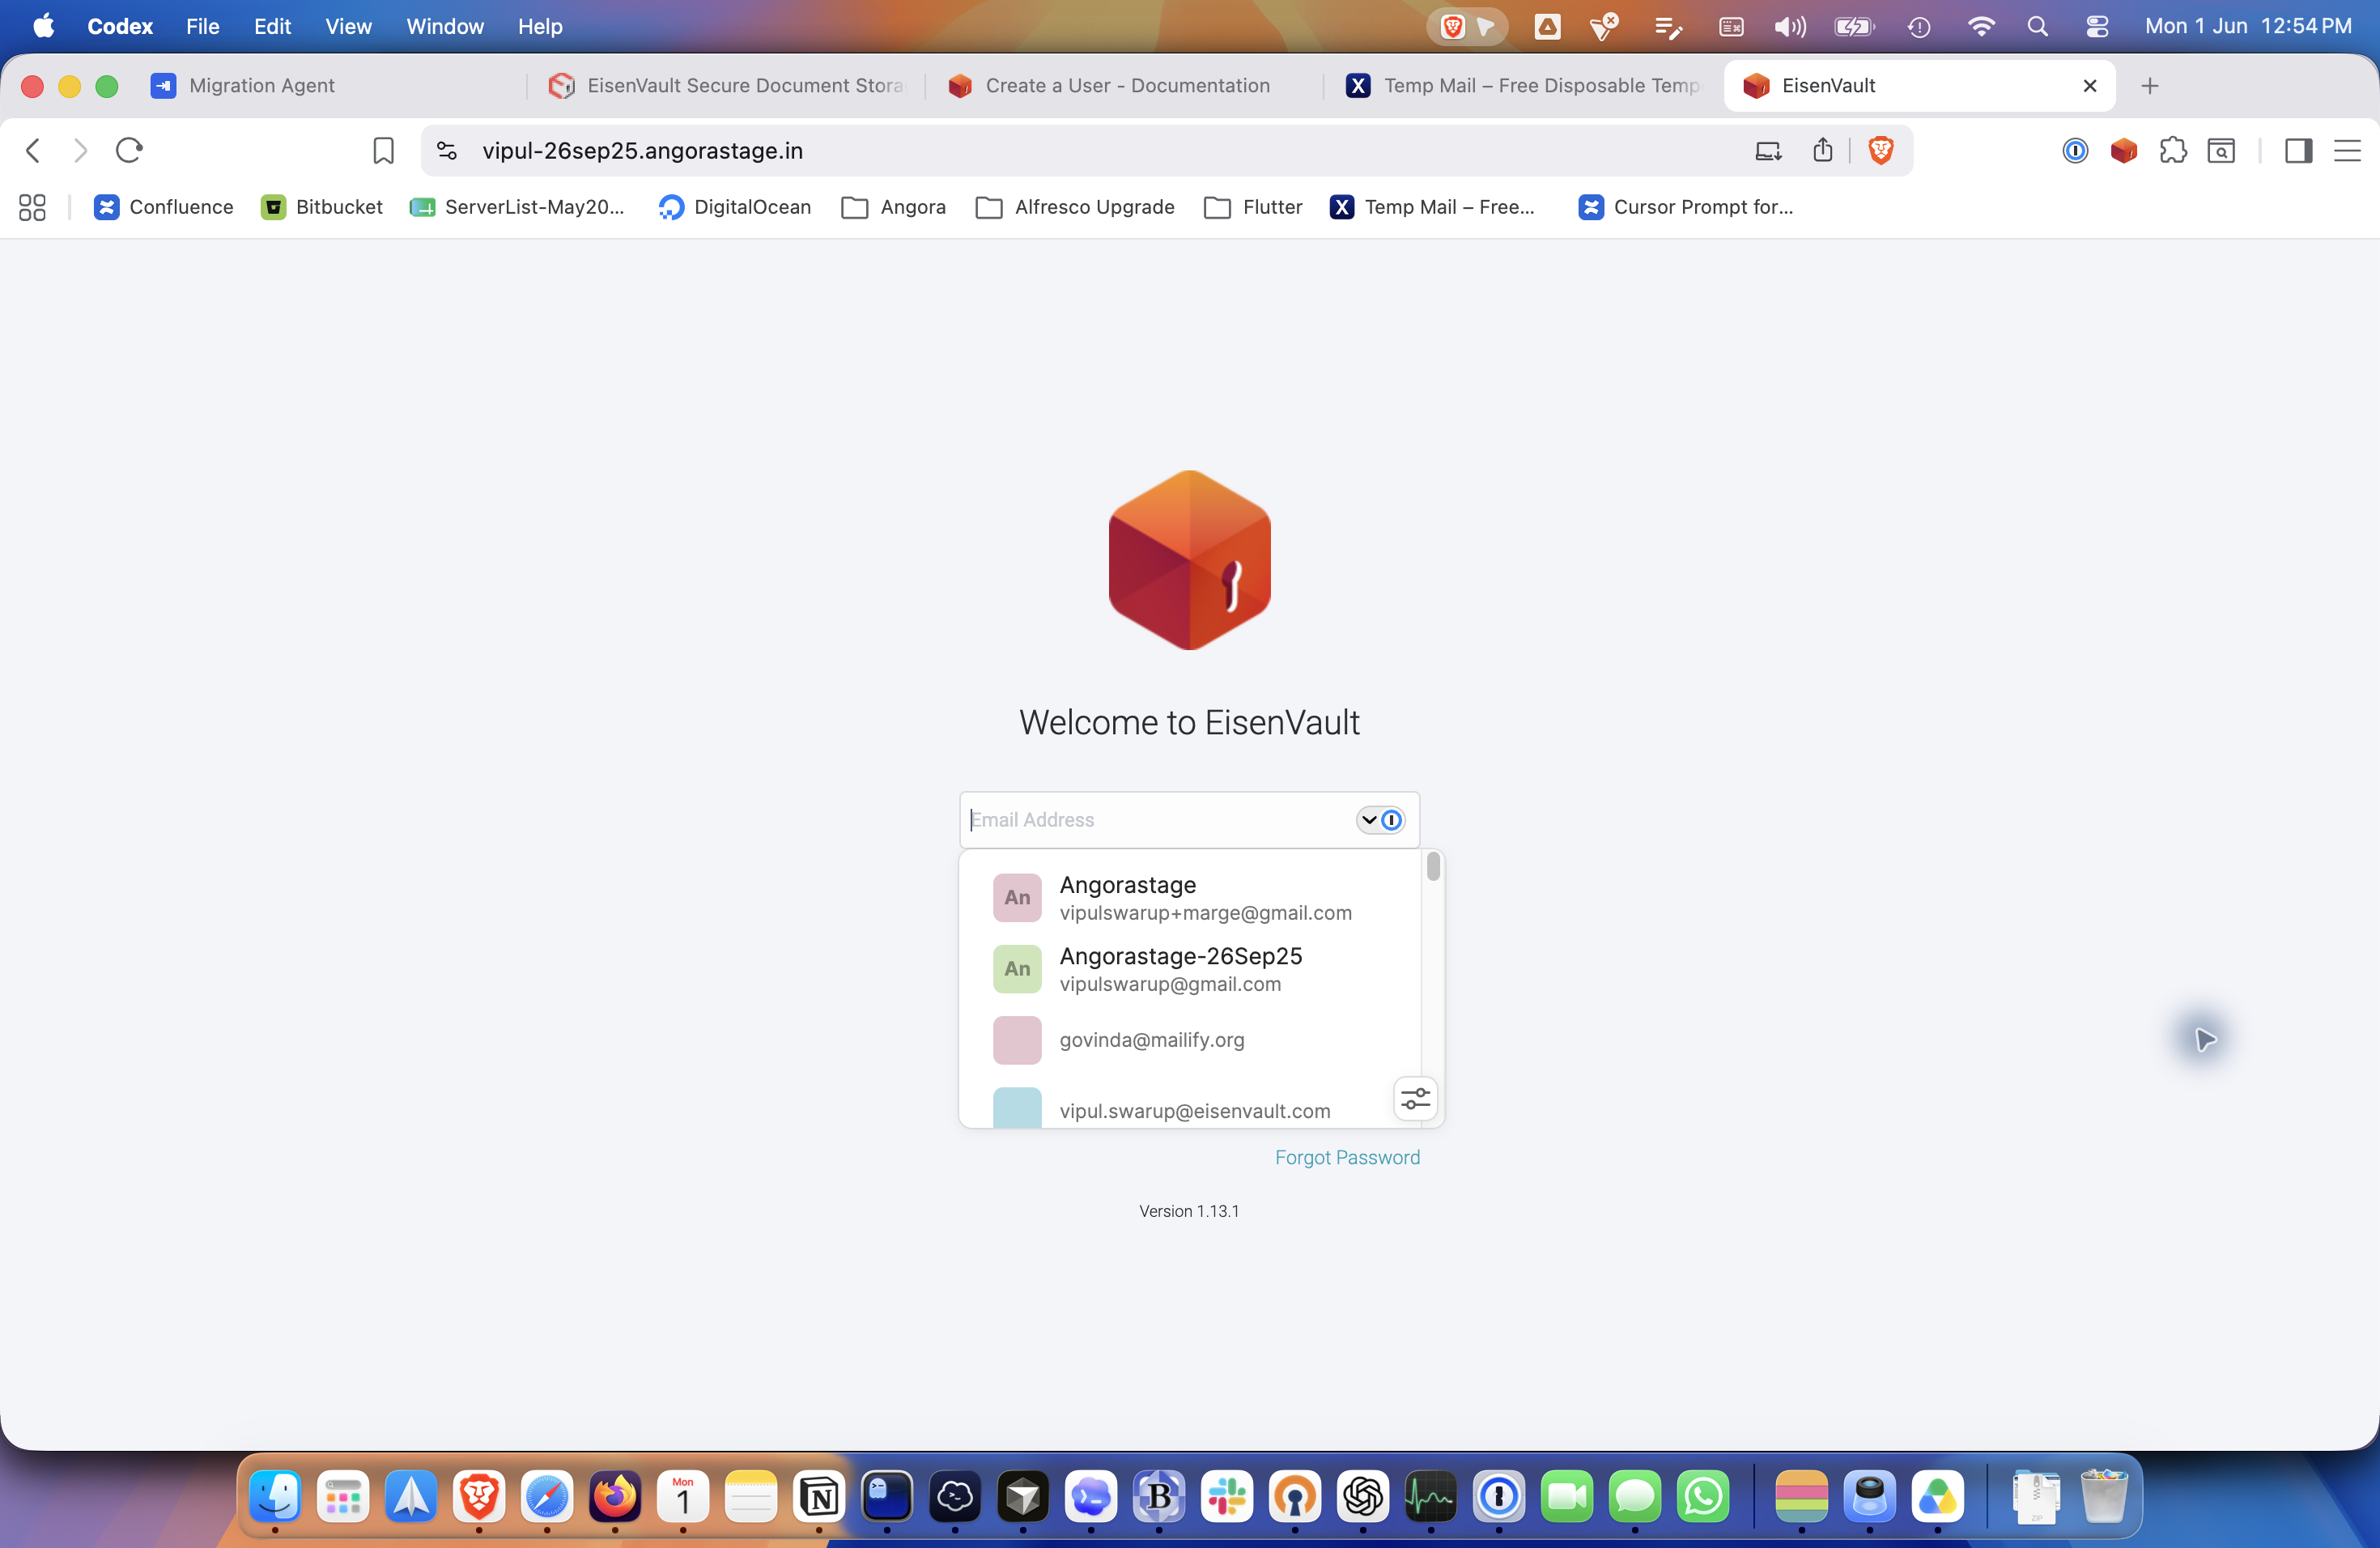This screenshot has height=1548, width=2380.
Task: Open the Bitbucket bookmark
Action: click(x=322, y=207)
